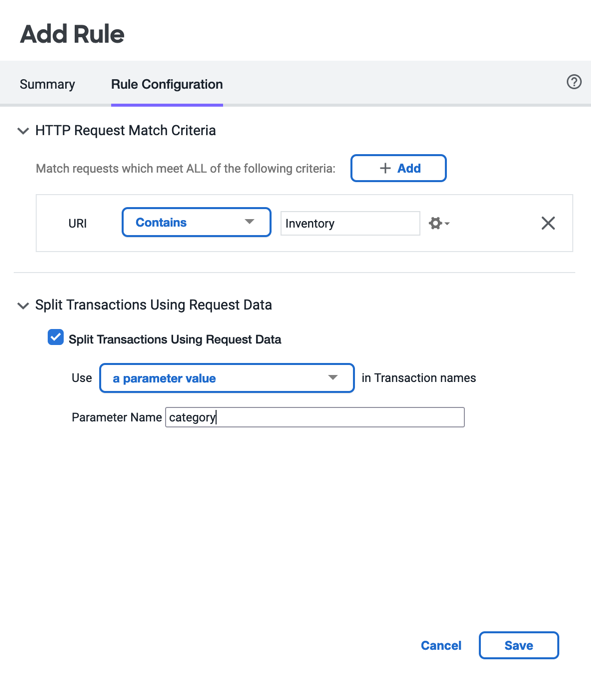The height and width of the screenshot is (692, 591).
Task: Click the Parameter Name input field
Action: click(x=315, y=417)
